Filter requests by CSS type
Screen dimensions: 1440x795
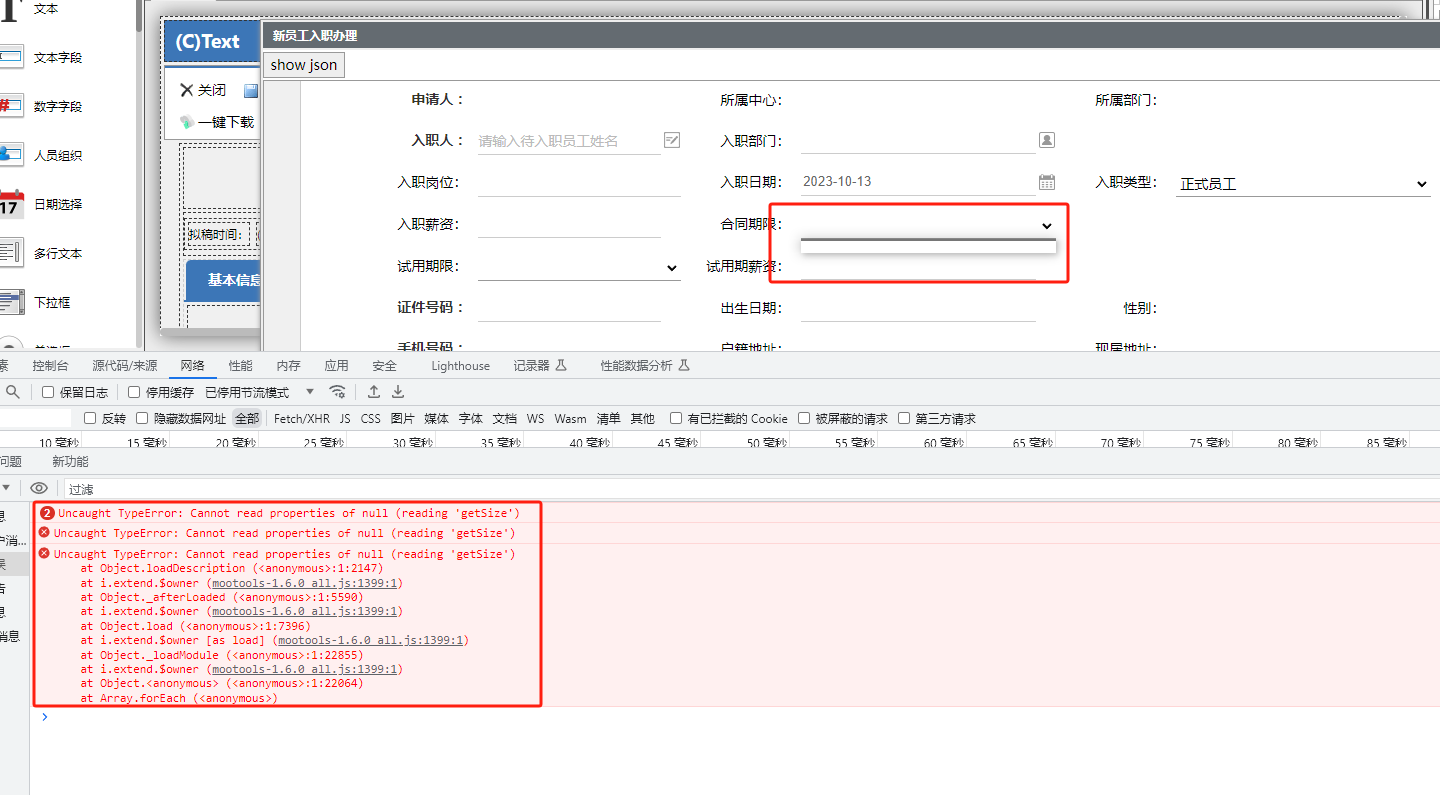tap(371, 418)
